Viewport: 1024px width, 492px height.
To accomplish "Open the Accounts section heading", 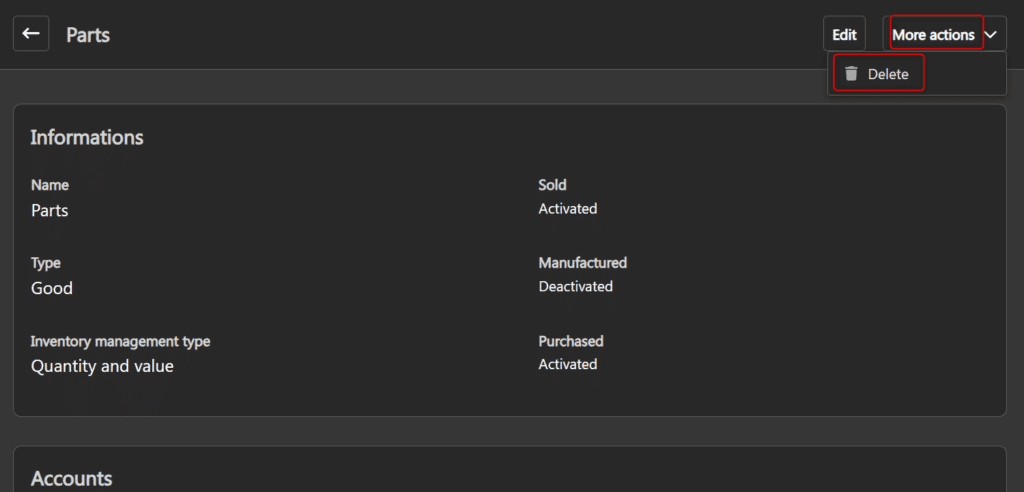I will [x=71, y=479].
